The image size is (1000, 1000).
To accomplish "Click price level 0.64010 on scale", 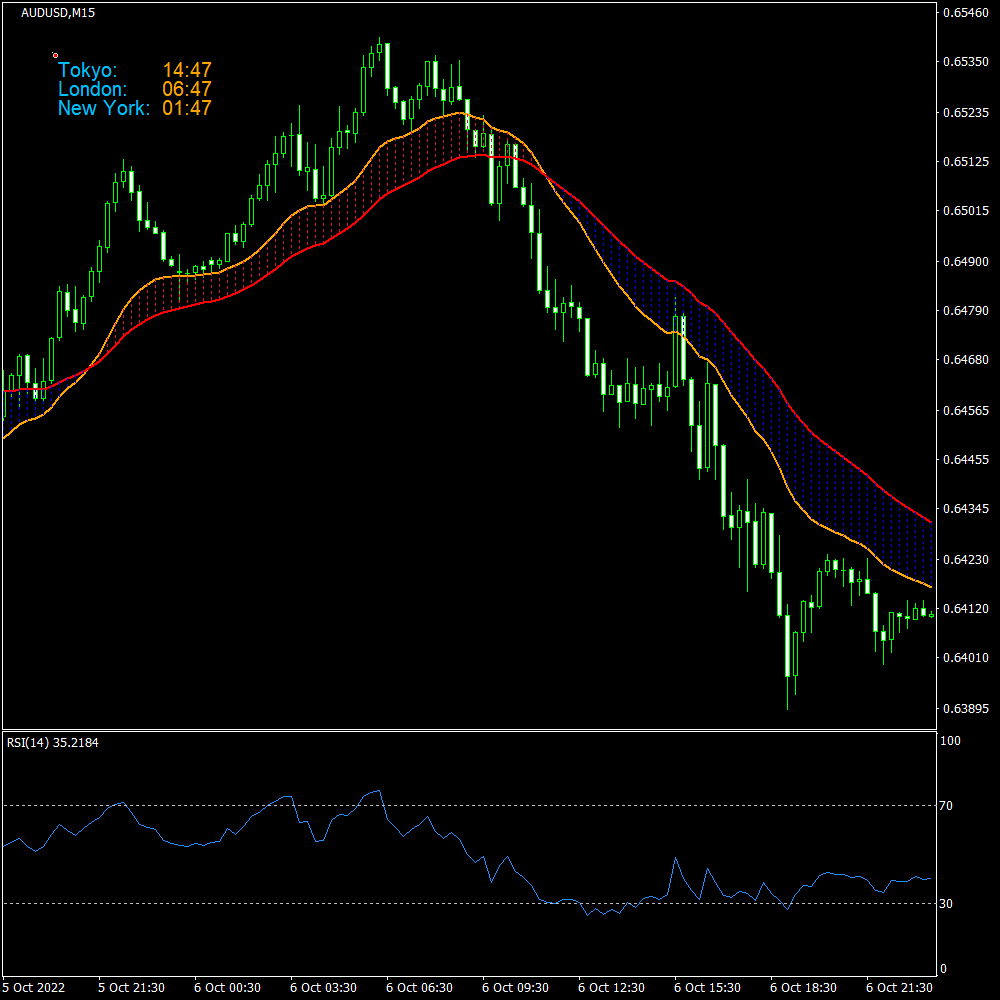I will [966, 658].
